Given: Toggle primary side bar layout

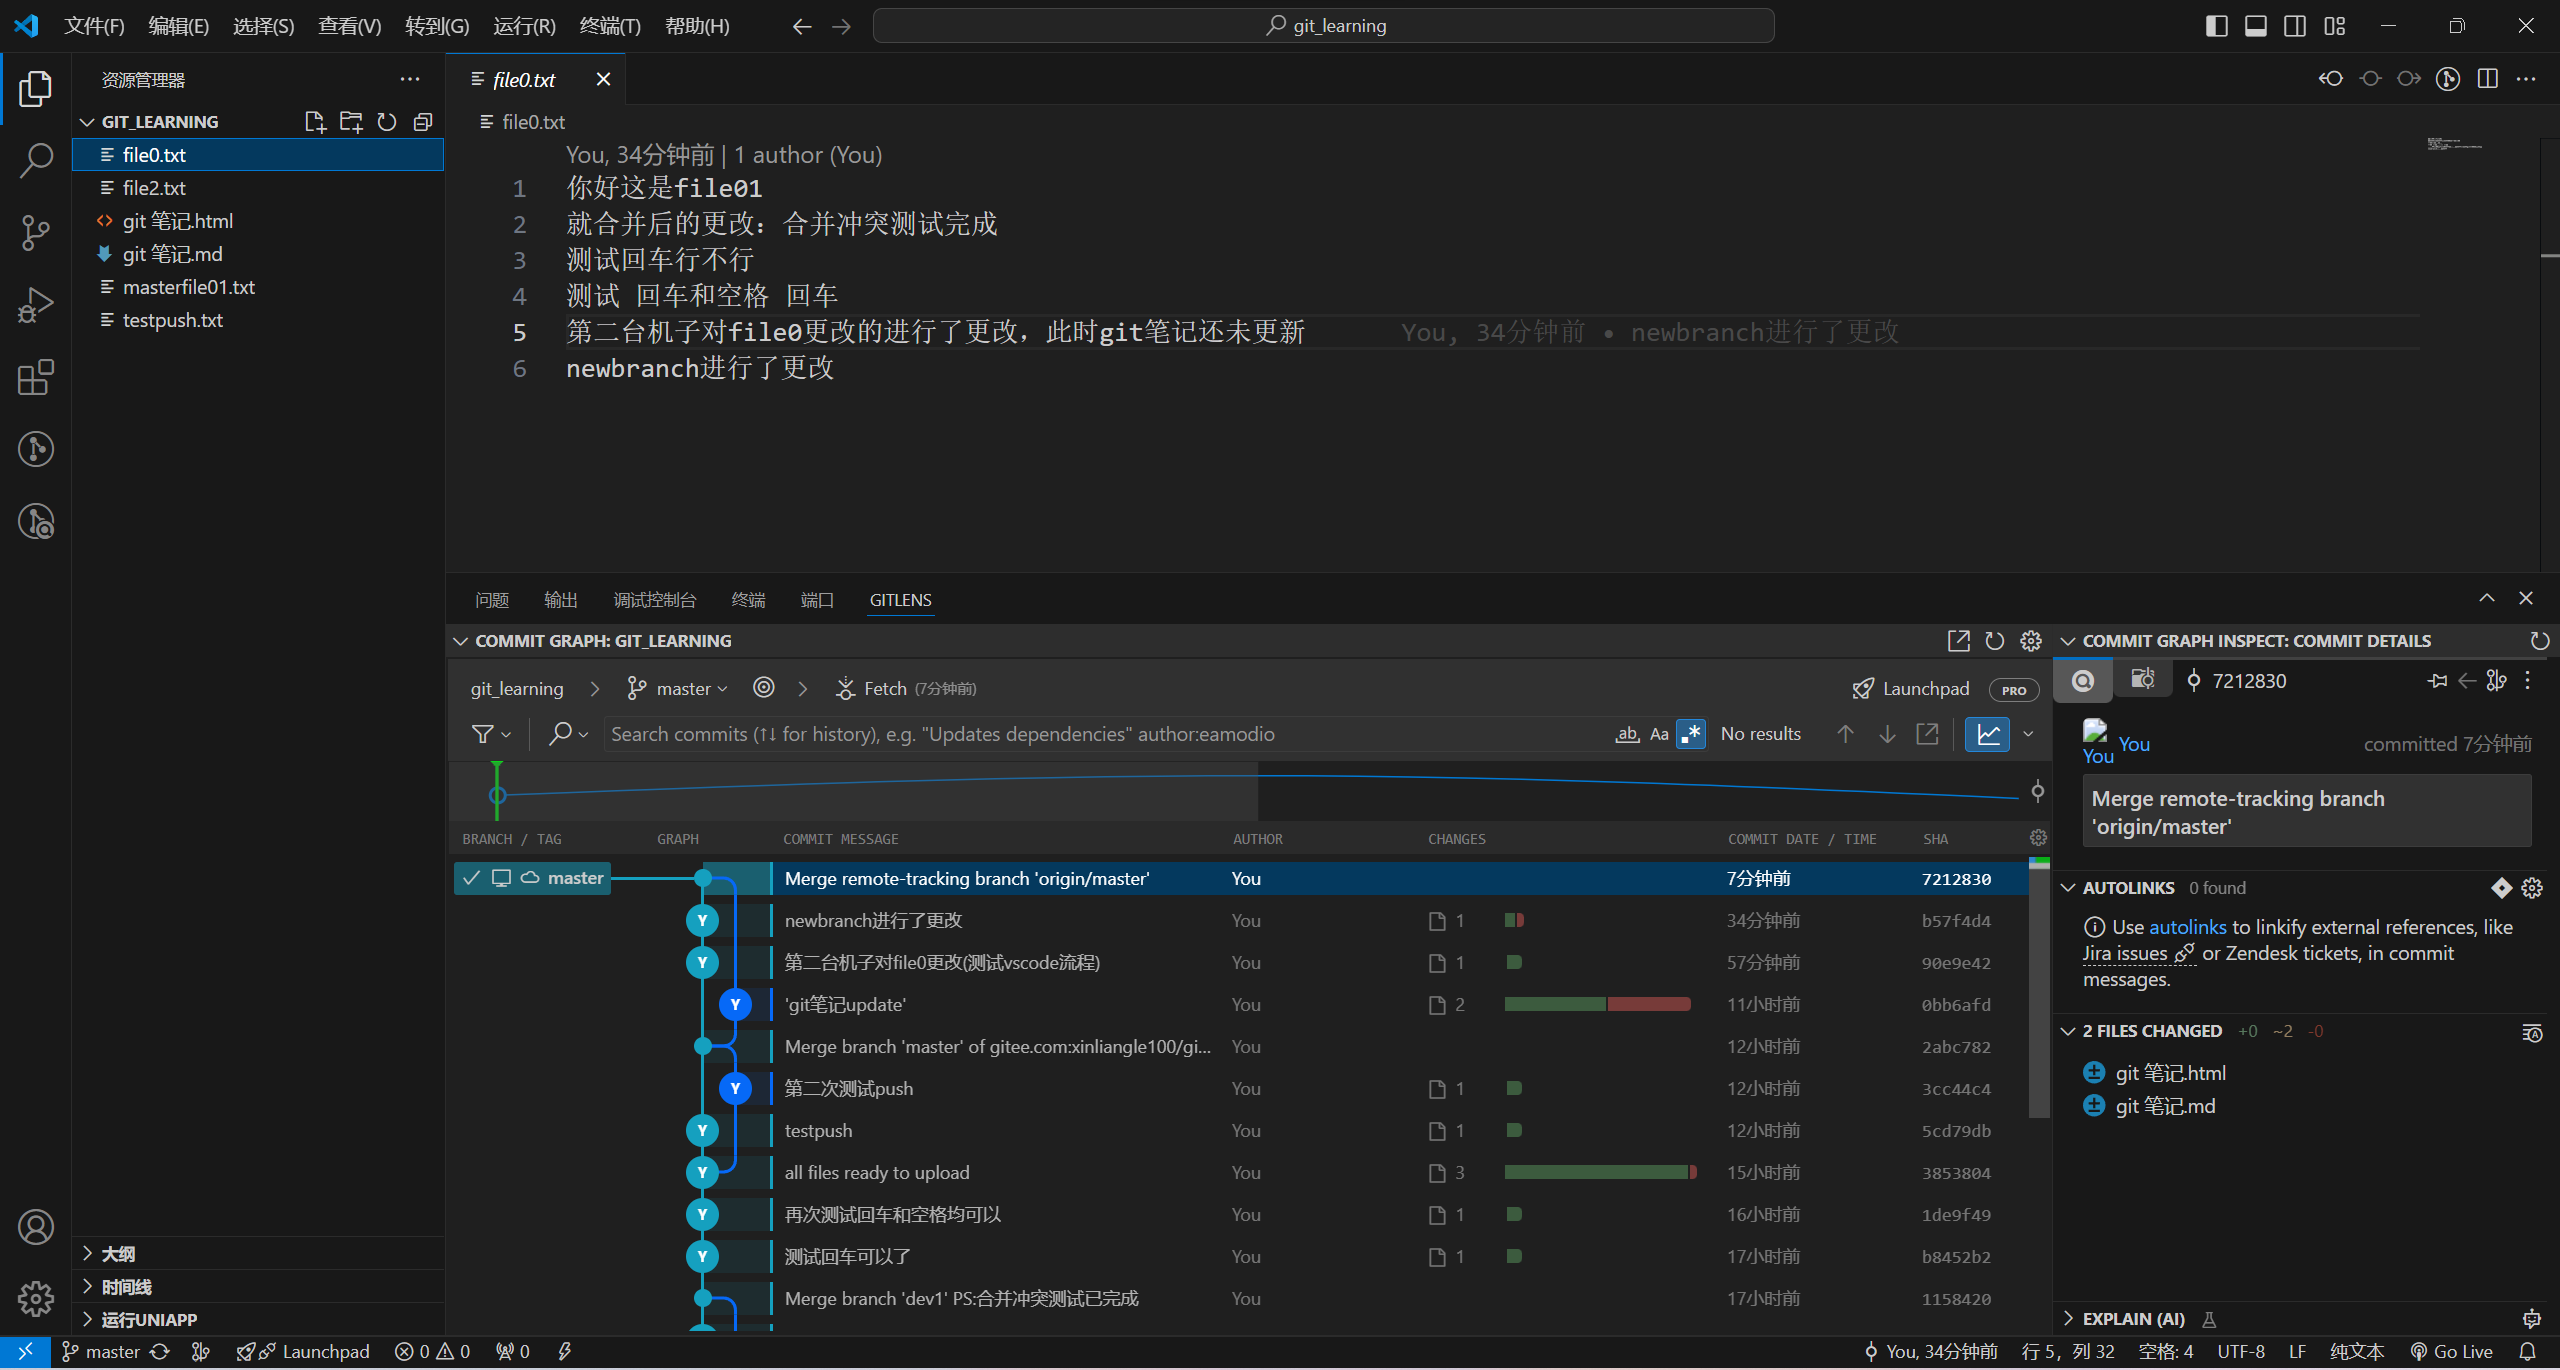Looking at the screenshot, I should [x=2217, y=26].
